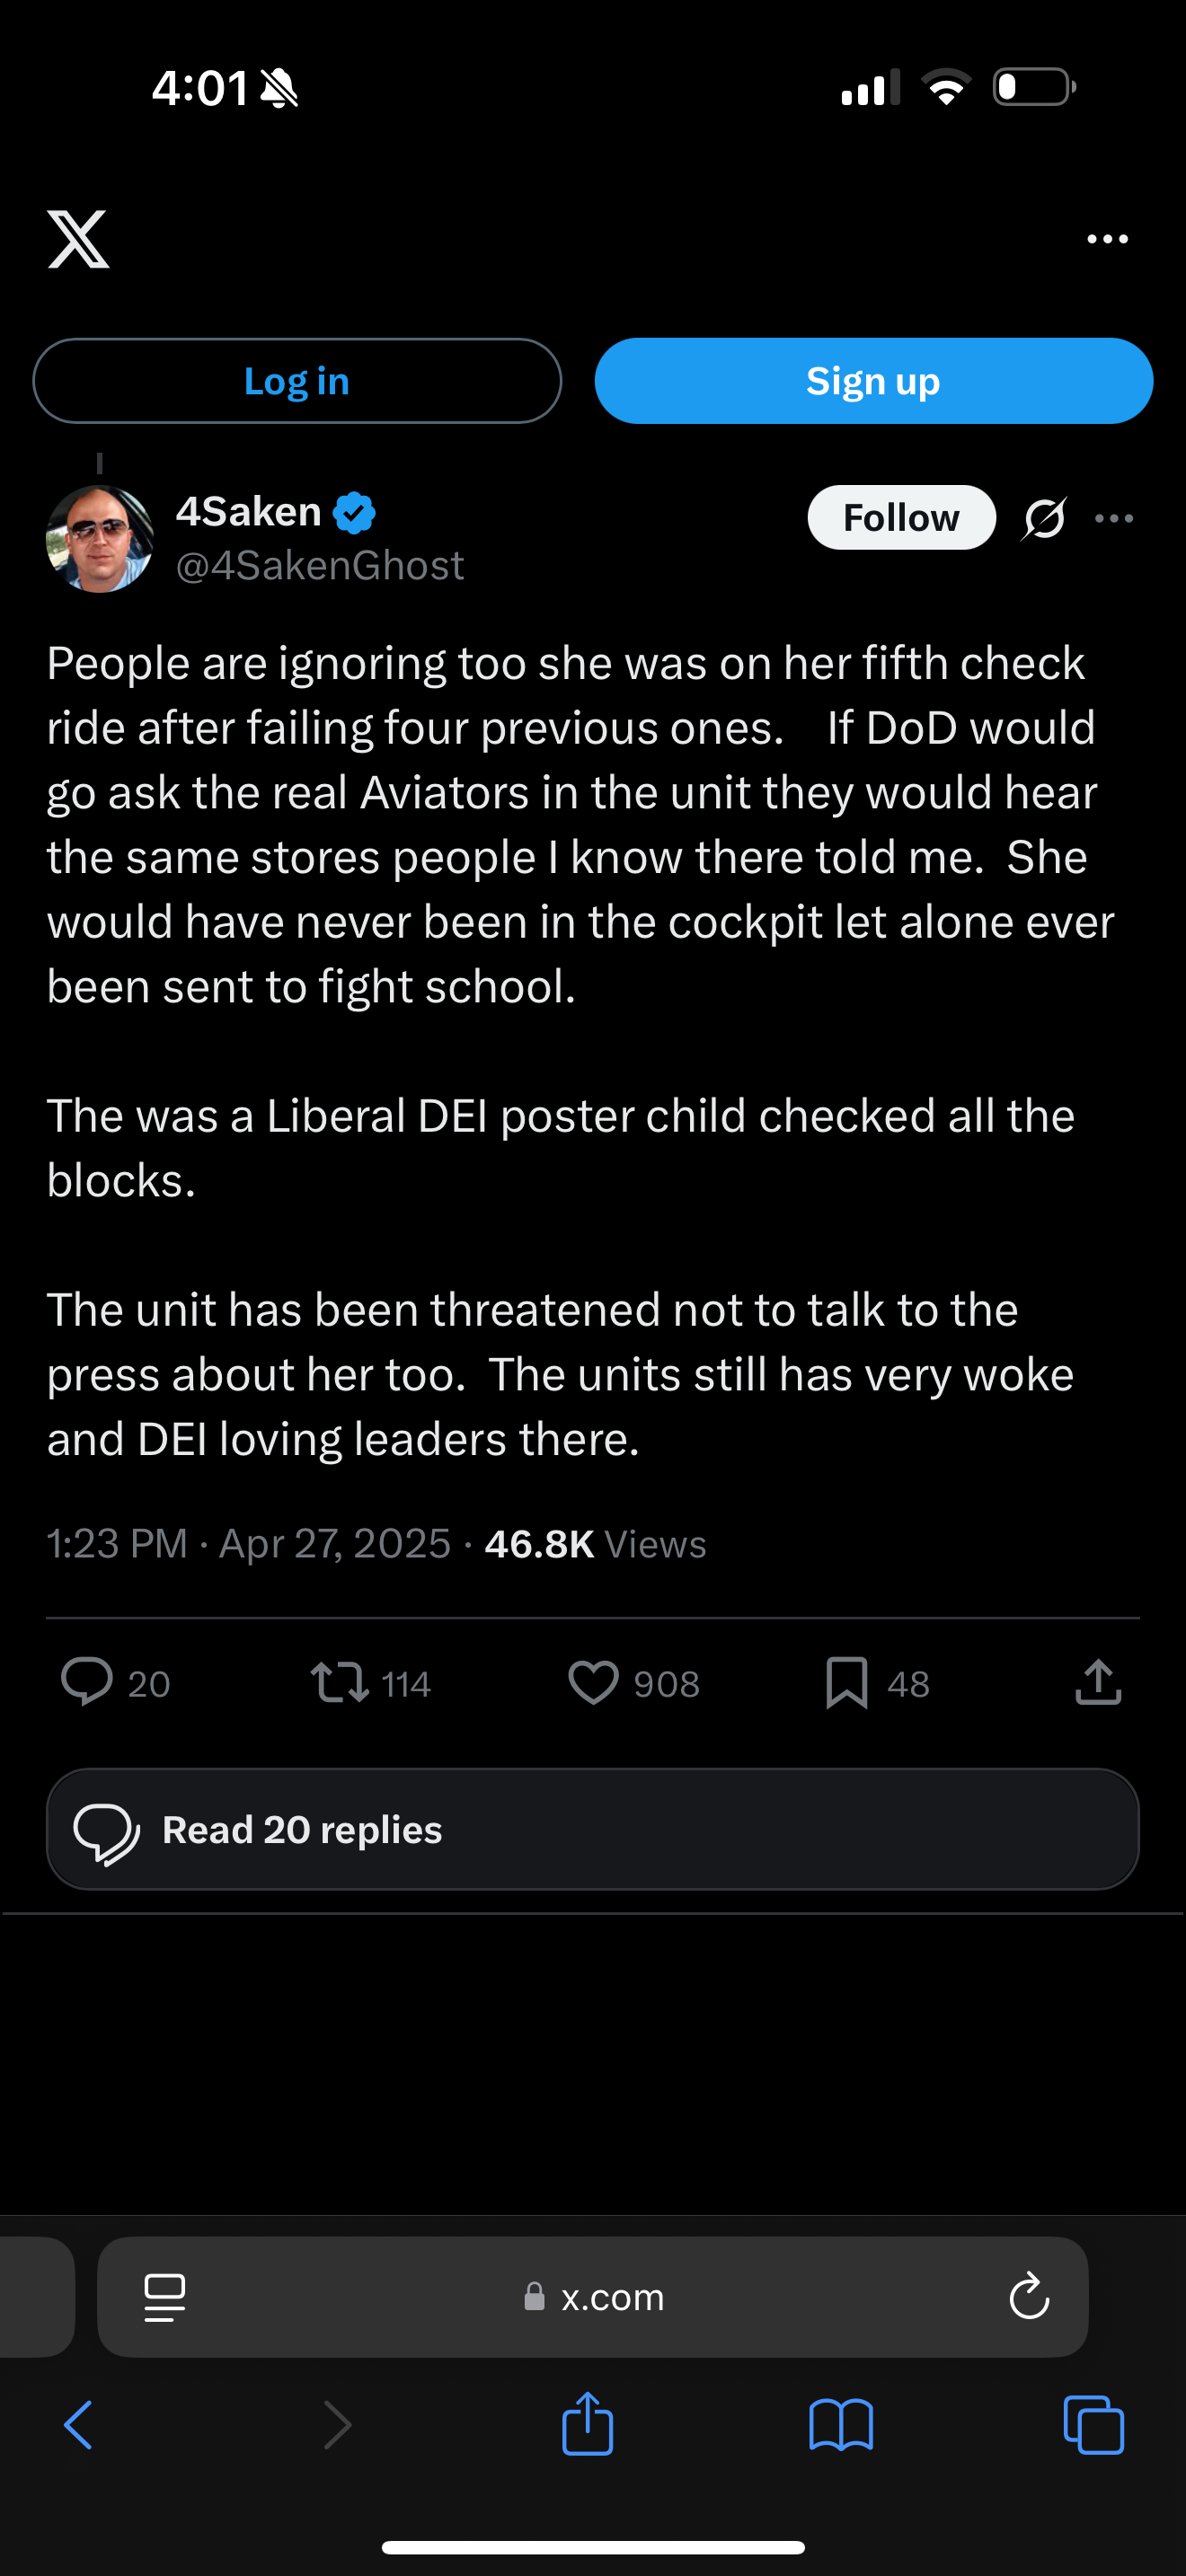Follow the 4Saken account
The height and width of the screenshot is (2576, 1186).
click(900, 518)
